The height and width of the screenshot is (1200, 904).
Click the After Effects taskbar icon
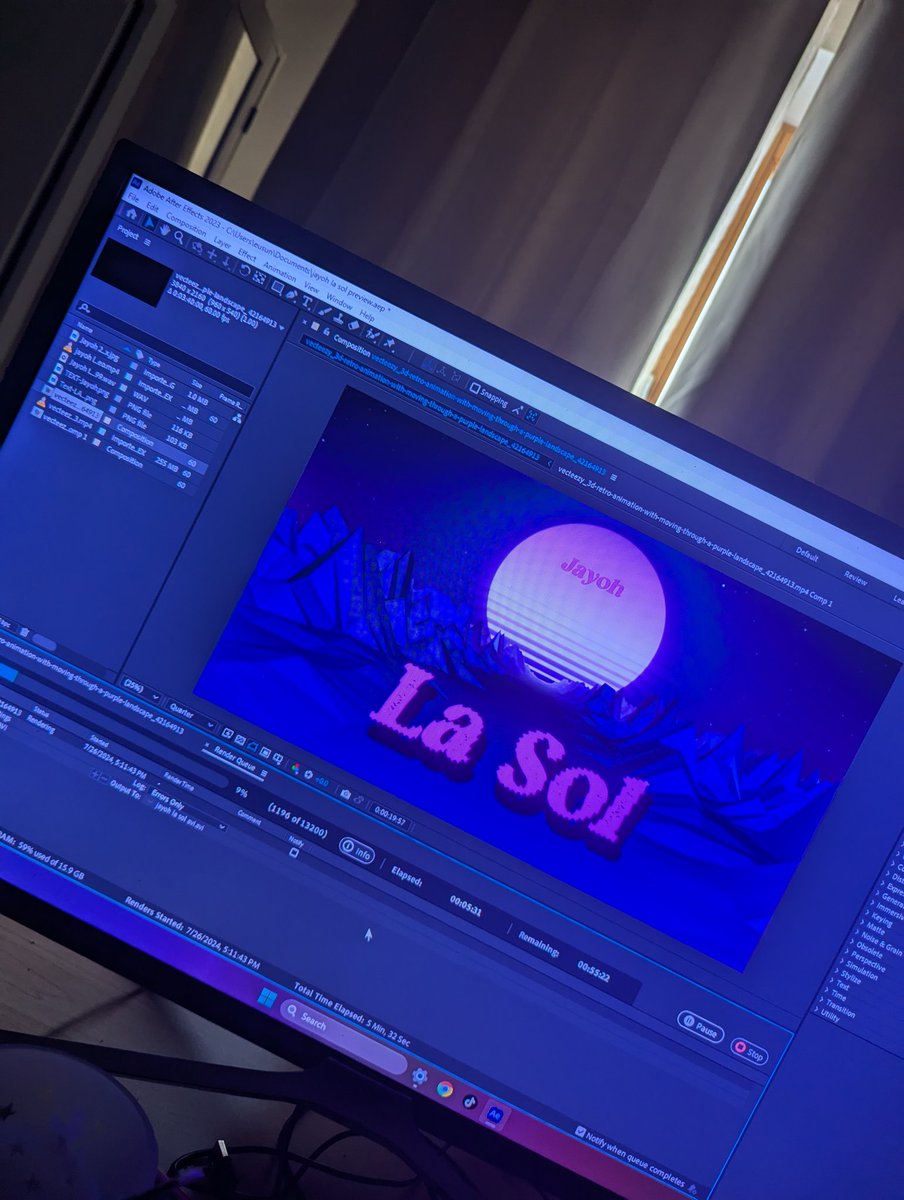coord(496,1114)
